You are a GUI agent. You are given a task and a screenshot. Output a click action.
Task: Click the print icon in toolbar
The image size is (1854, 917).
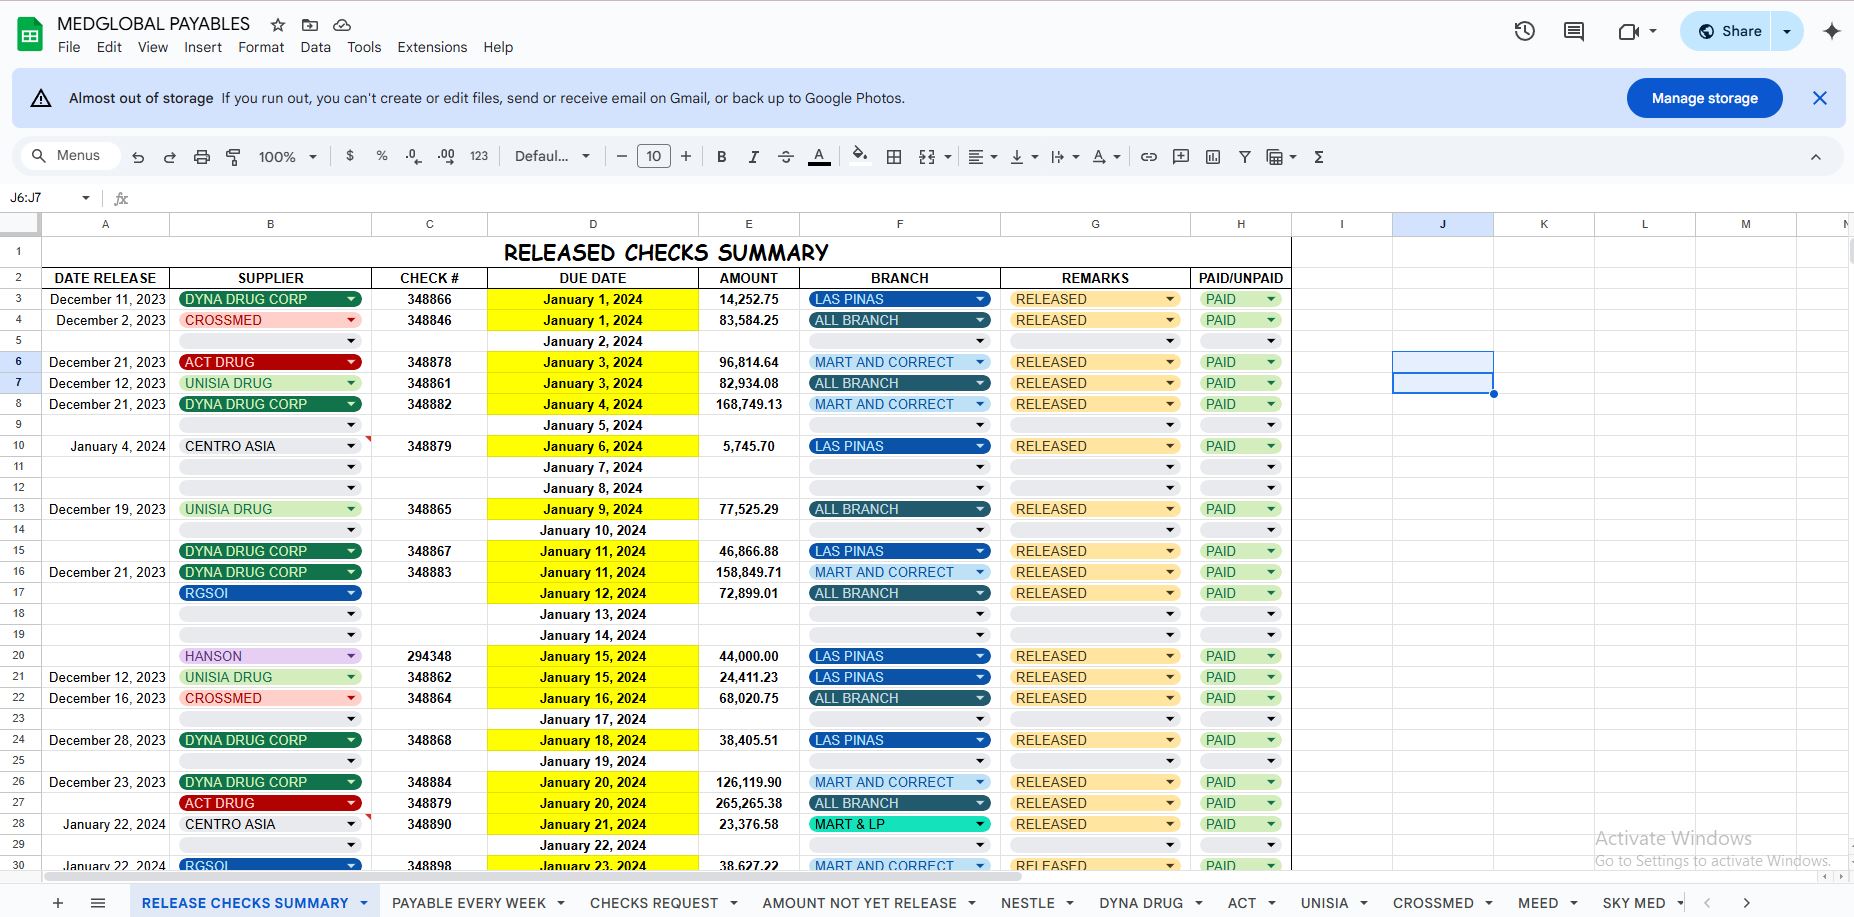point(202,157)
